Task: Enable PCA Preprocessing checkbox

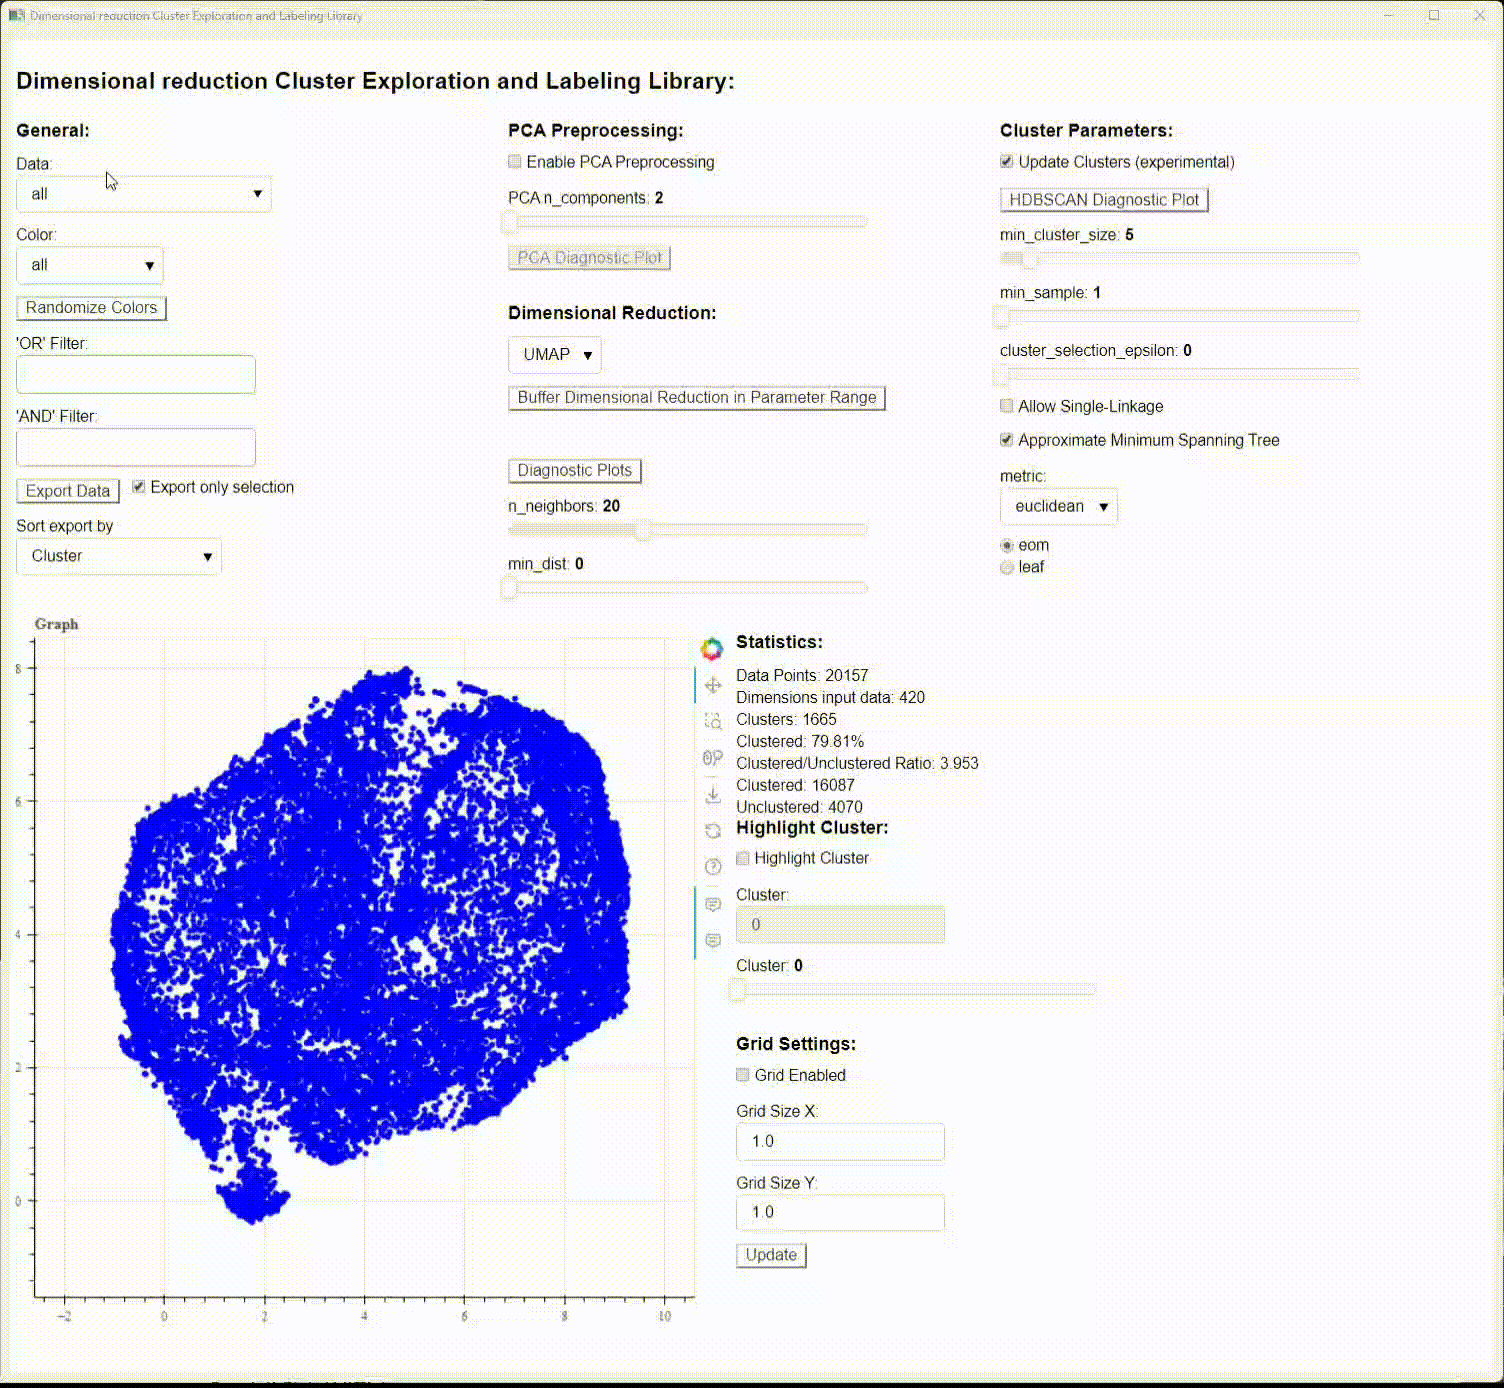Action: tap(515, 162)
